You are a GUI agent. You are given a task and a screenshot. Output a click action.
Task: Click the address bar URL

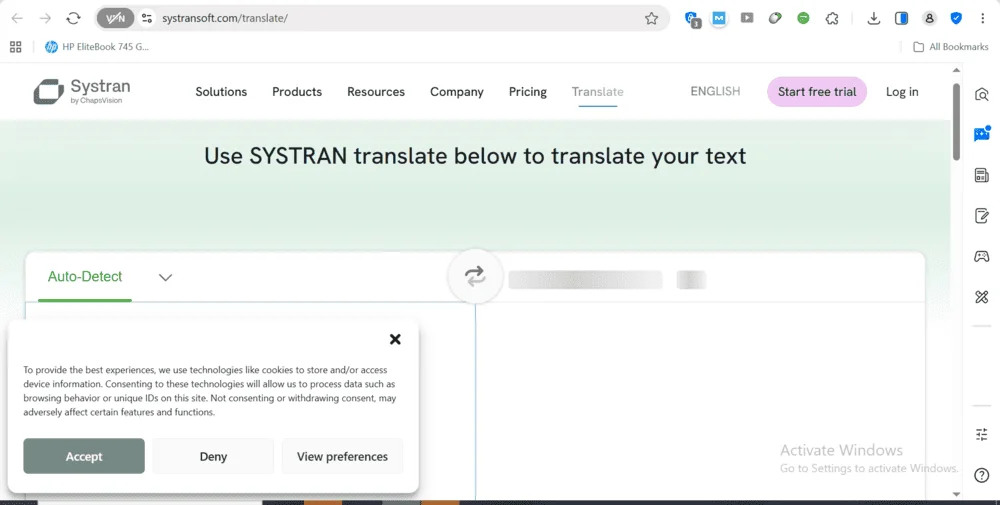pos(224,18)
